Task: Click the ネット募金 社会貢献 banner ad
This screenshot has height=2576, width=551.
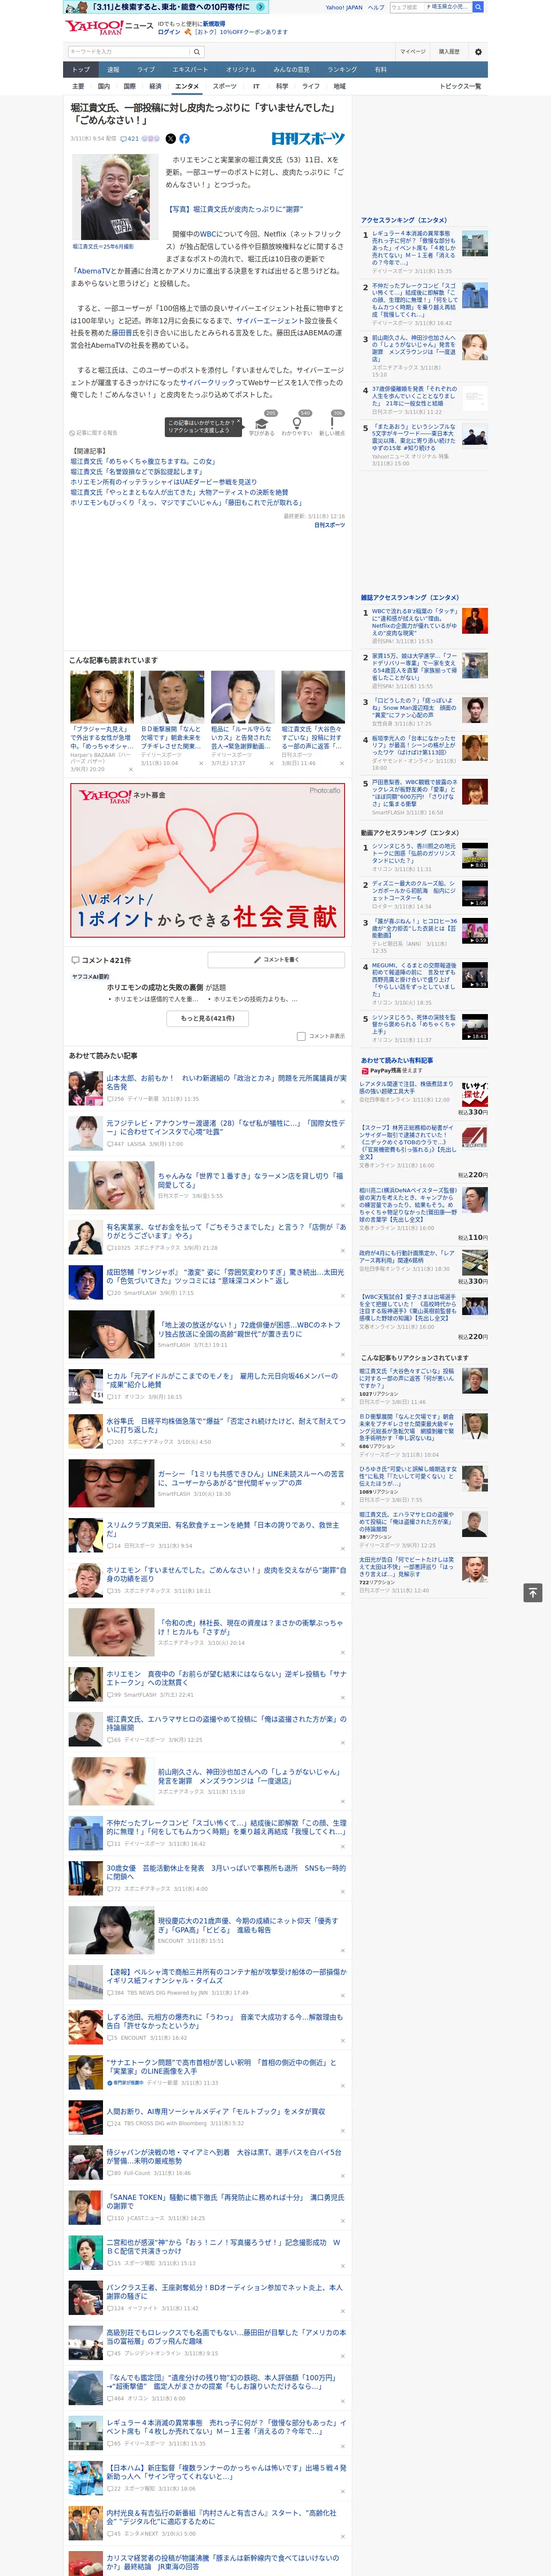Action: click(x=208, y=859)
